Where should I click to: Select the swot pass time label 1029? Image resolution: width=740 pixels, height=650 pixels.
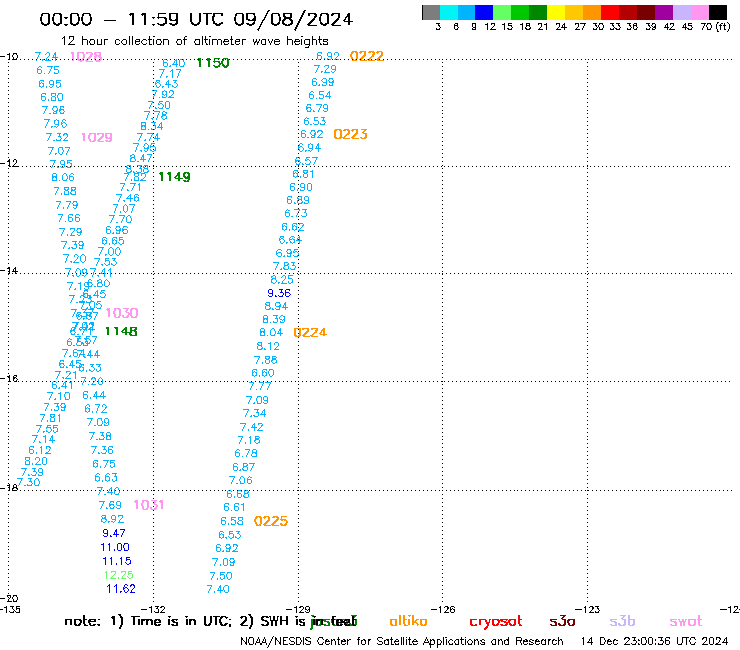(x=97, y=137)
